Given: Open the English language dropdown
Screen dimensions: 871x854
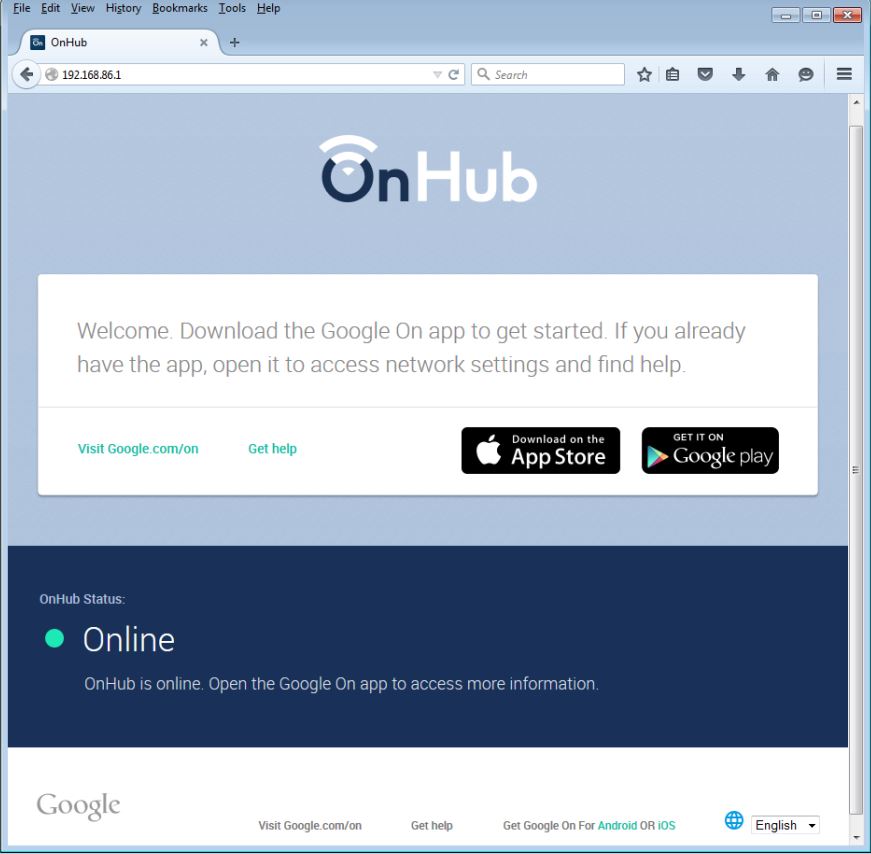Looking at the screenshot, I should 785,825.
